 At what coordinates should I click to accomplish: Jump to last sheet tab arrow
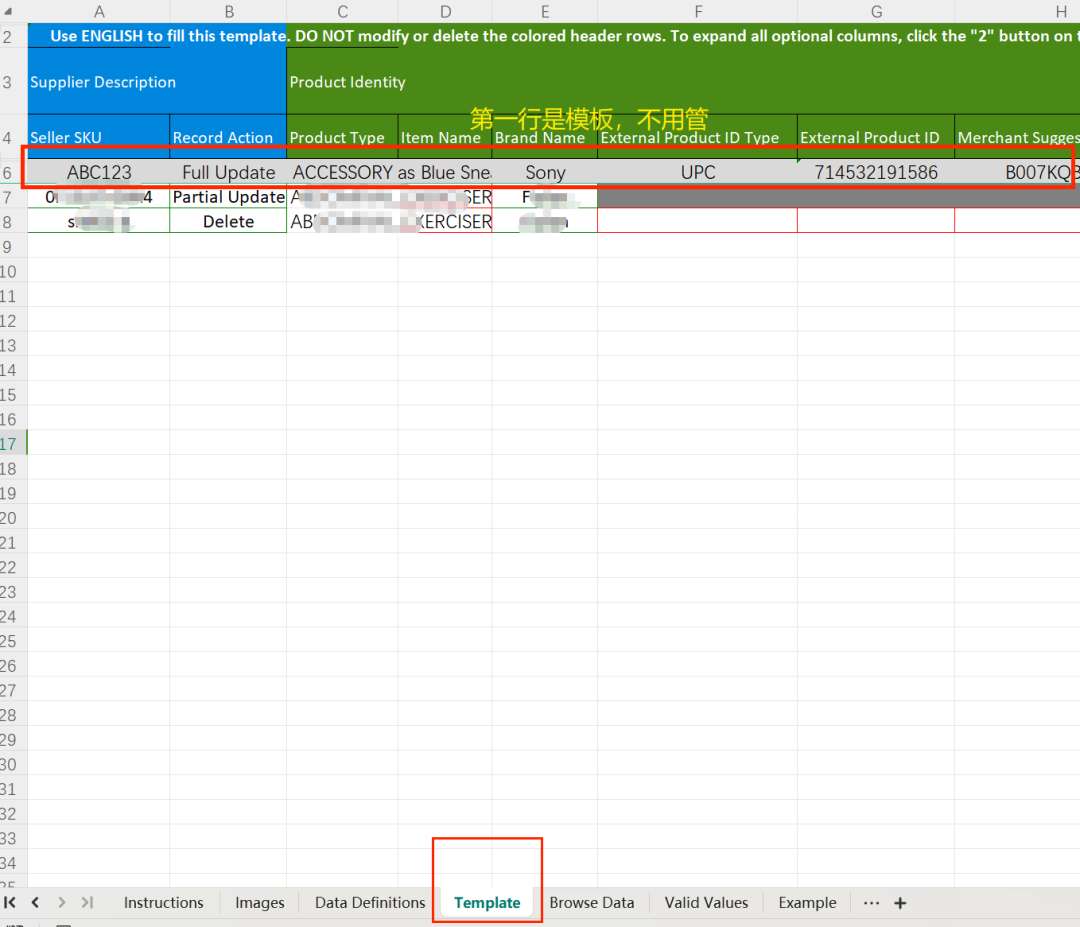pos(87,902)
